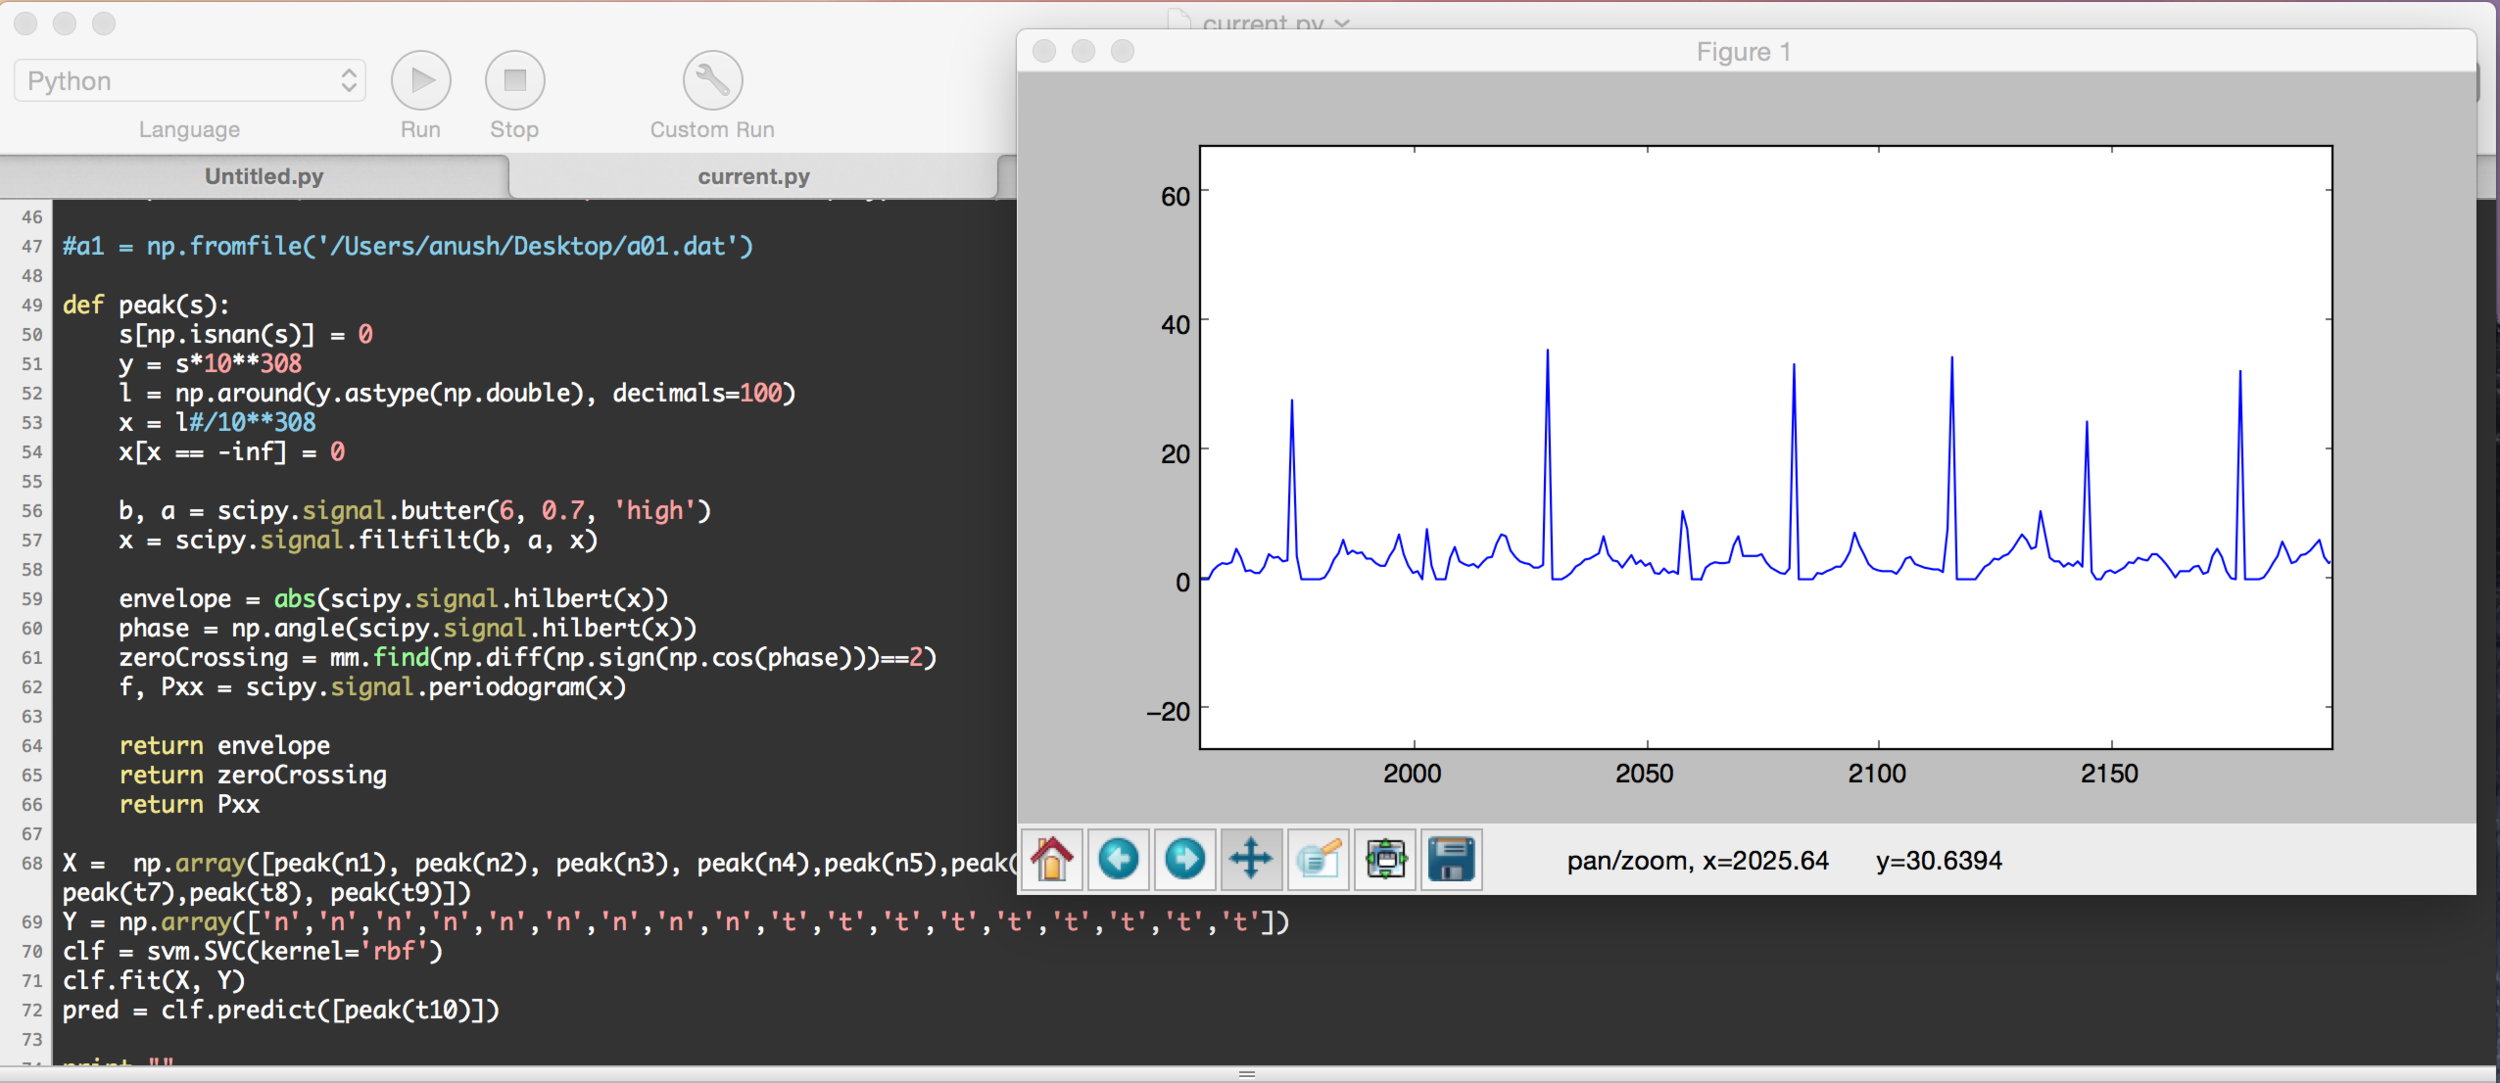The width and height of the screenshot is (2500, 1083).
Task: Switch to the current.py tab
Action: pyautogui.click(x=753, y=177)
